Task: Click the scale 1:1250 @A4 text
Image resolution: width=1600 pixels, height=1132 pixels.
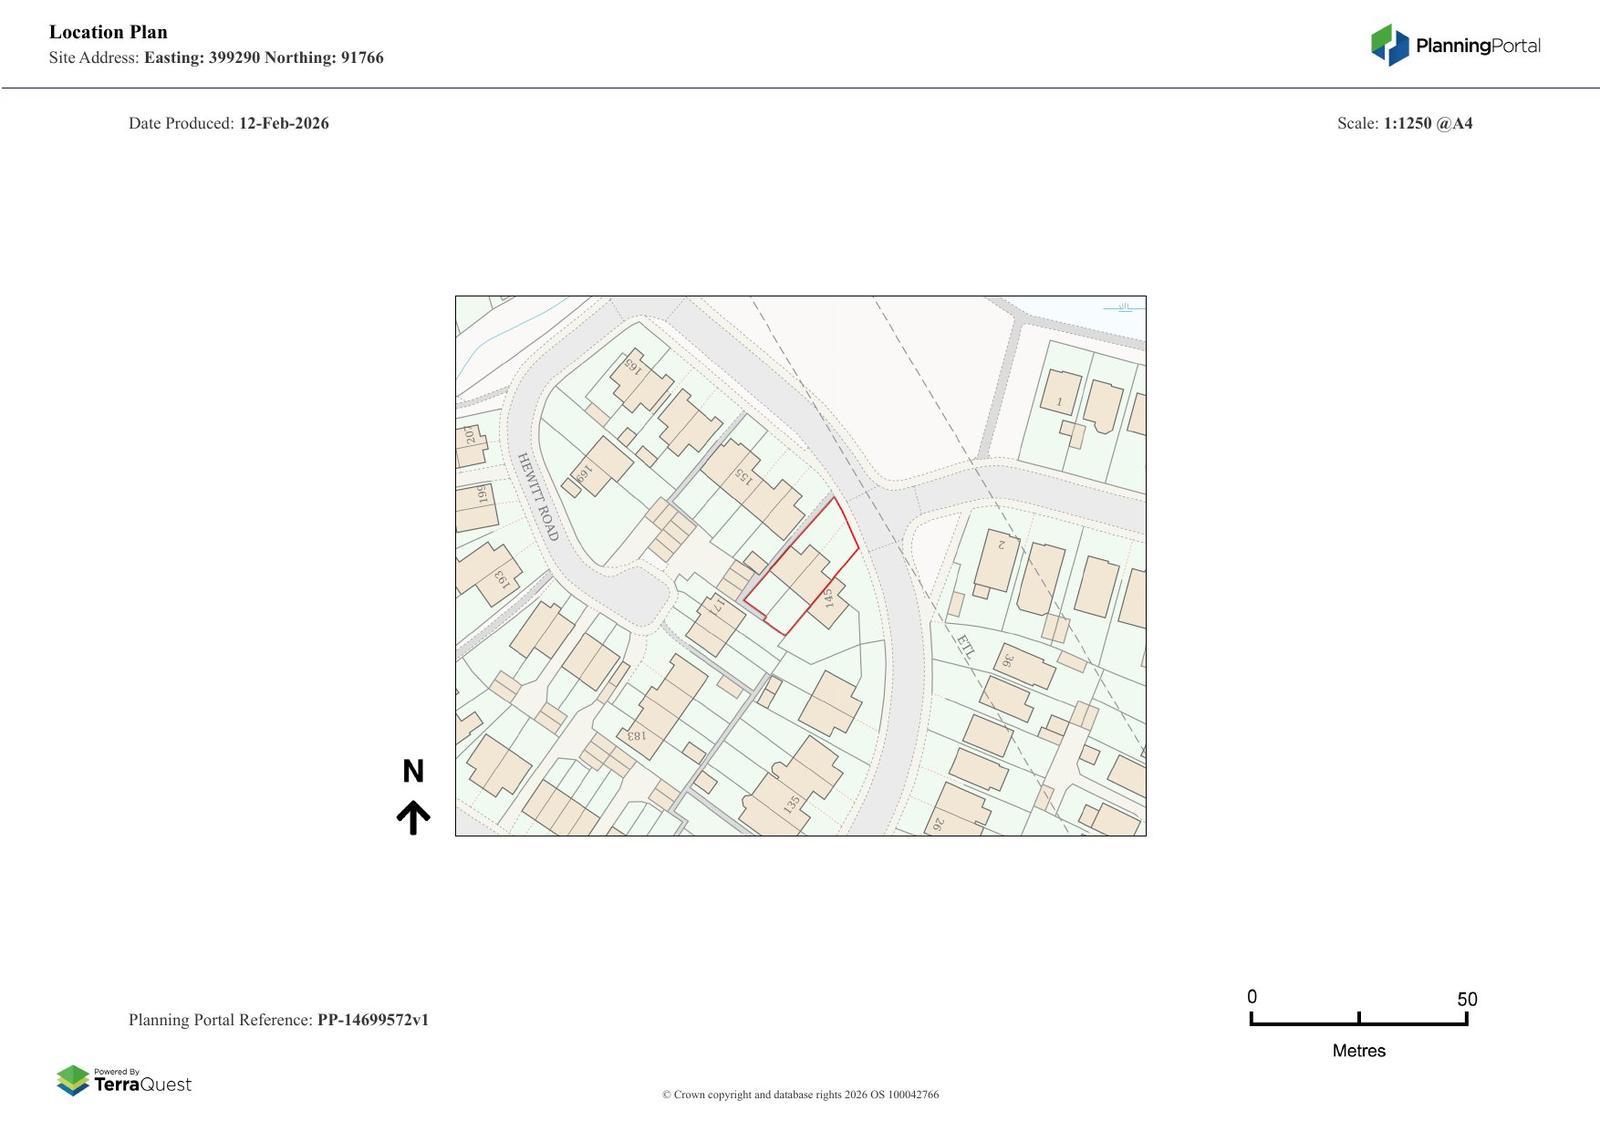Action: (x=1427, y=123)
